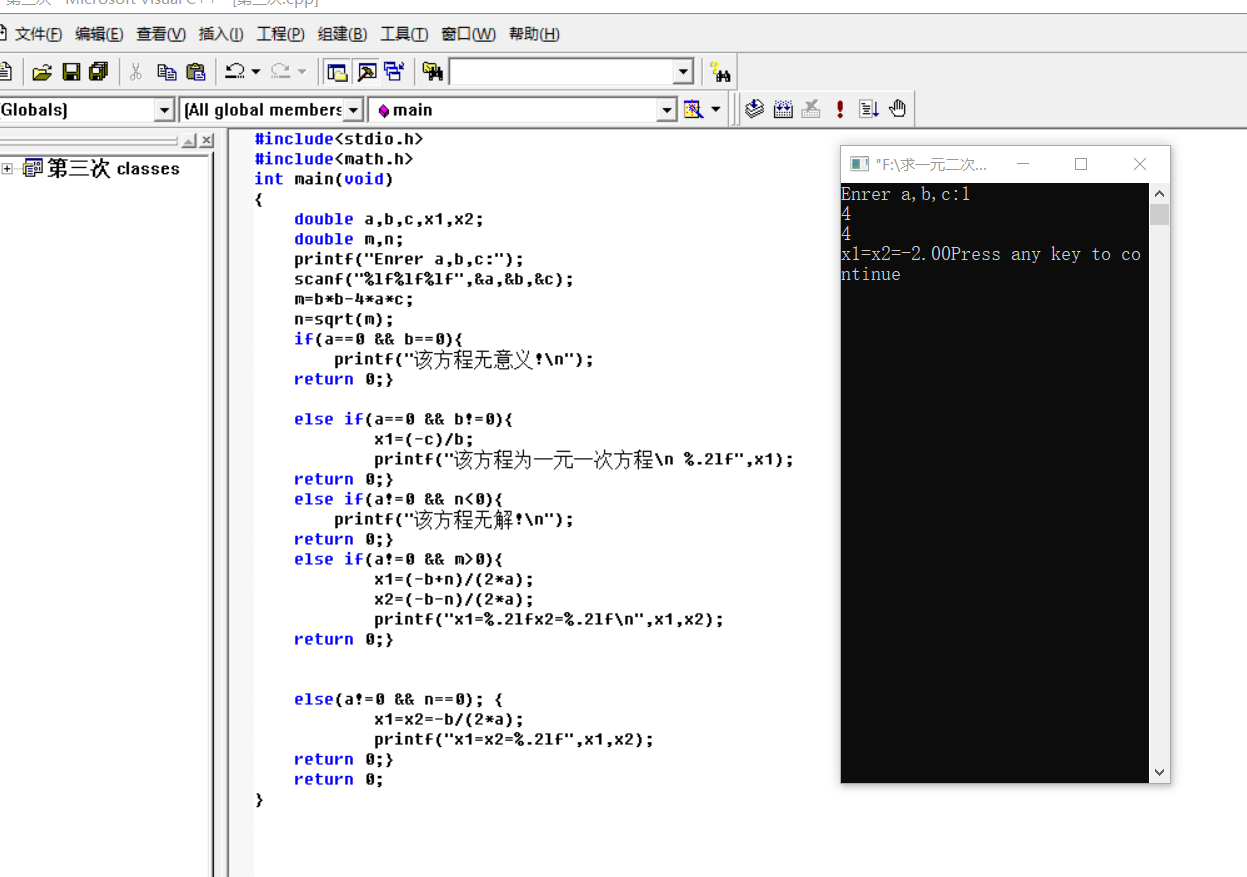This screenshot has height=877, width=1247.
Task: Click console output text "x1=x2=-2.00"
Action: (896, 254)
